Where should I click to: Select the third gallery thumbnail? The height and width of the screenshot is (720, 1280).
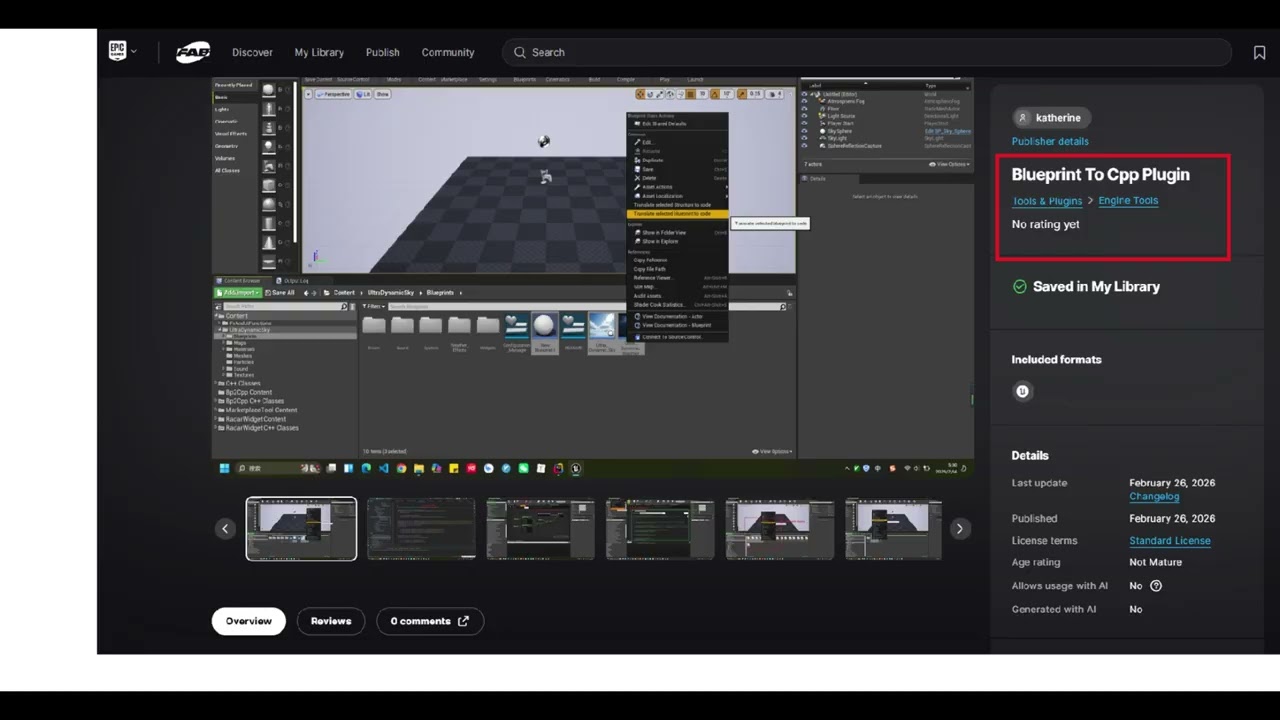540,529
